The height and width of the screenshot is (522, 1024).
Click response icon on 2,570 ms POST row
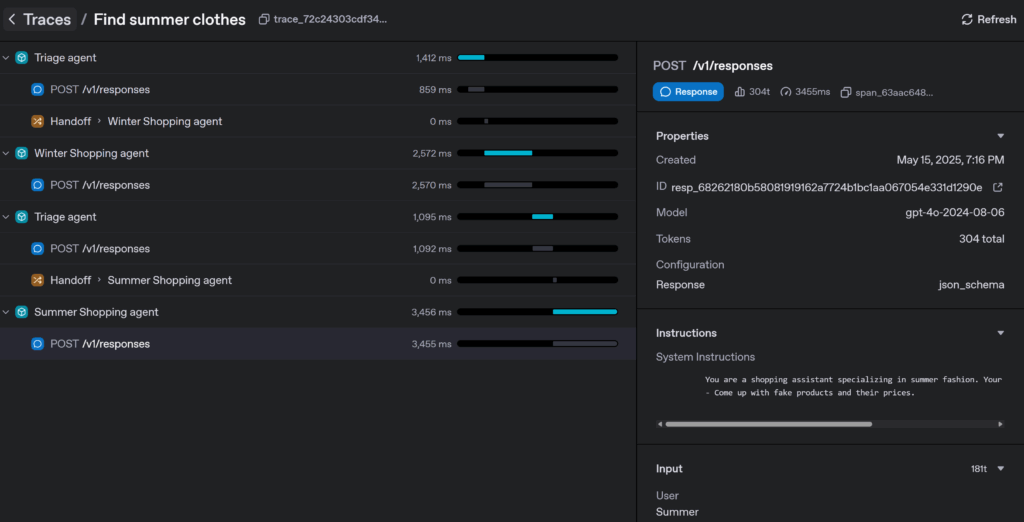click(38, 185)
